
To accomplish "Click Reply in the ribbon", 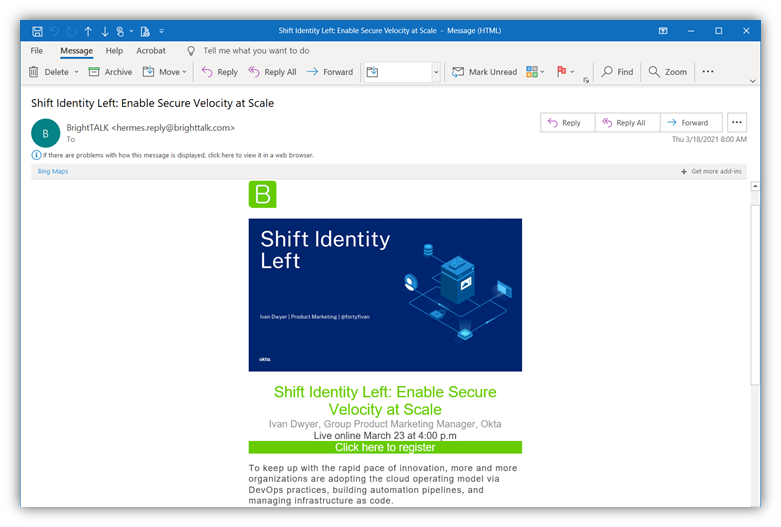I will 219,72.
